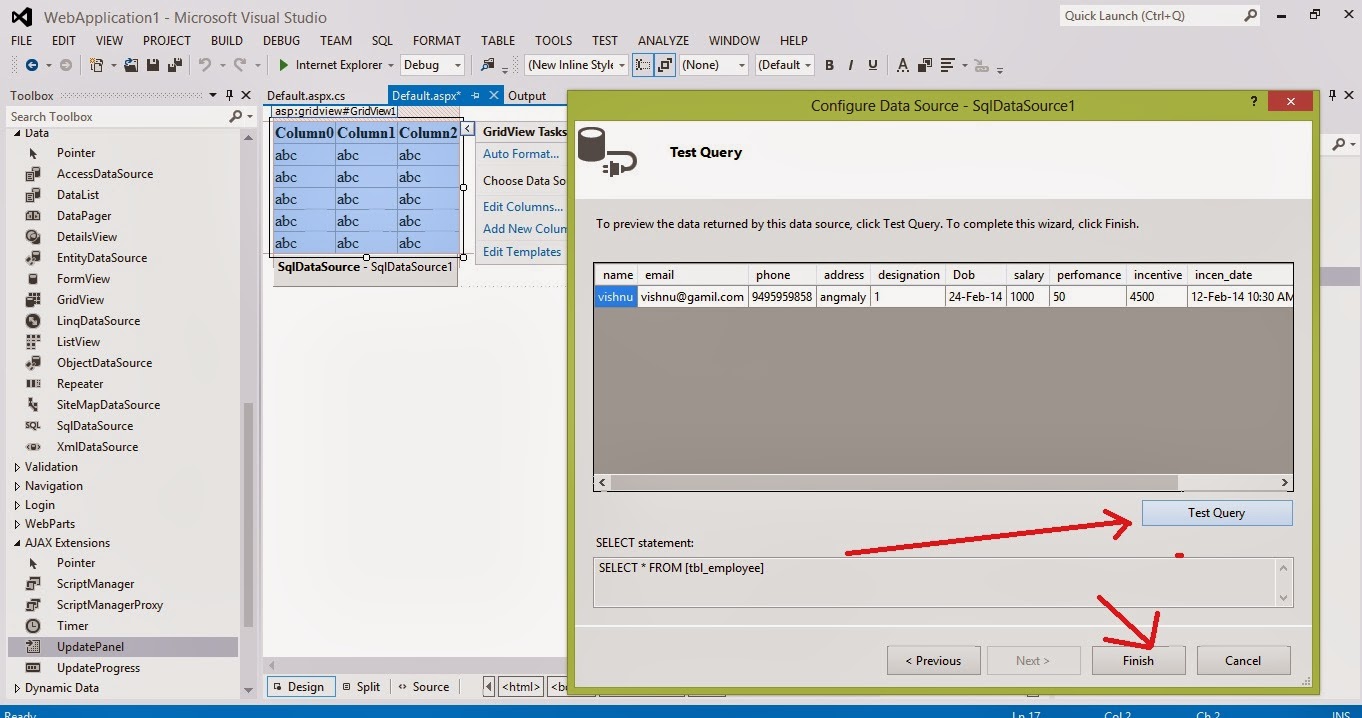Click the Redo toolbar icon
Screen dimensions: 1362x718
pos(240,65)
